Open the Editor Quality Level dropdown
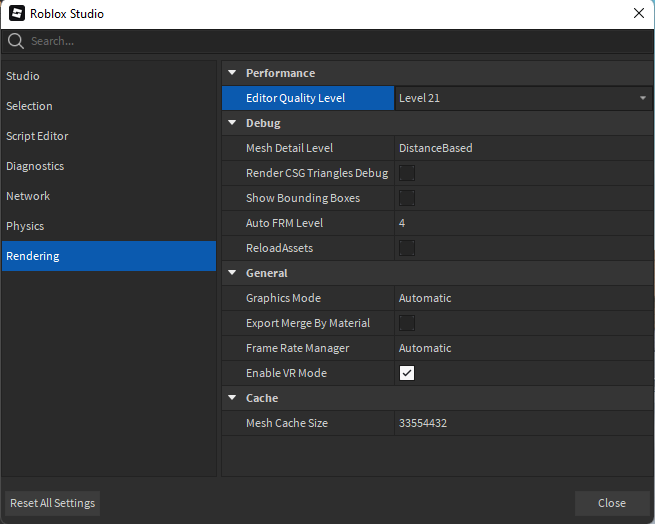 tap(523, 98)
